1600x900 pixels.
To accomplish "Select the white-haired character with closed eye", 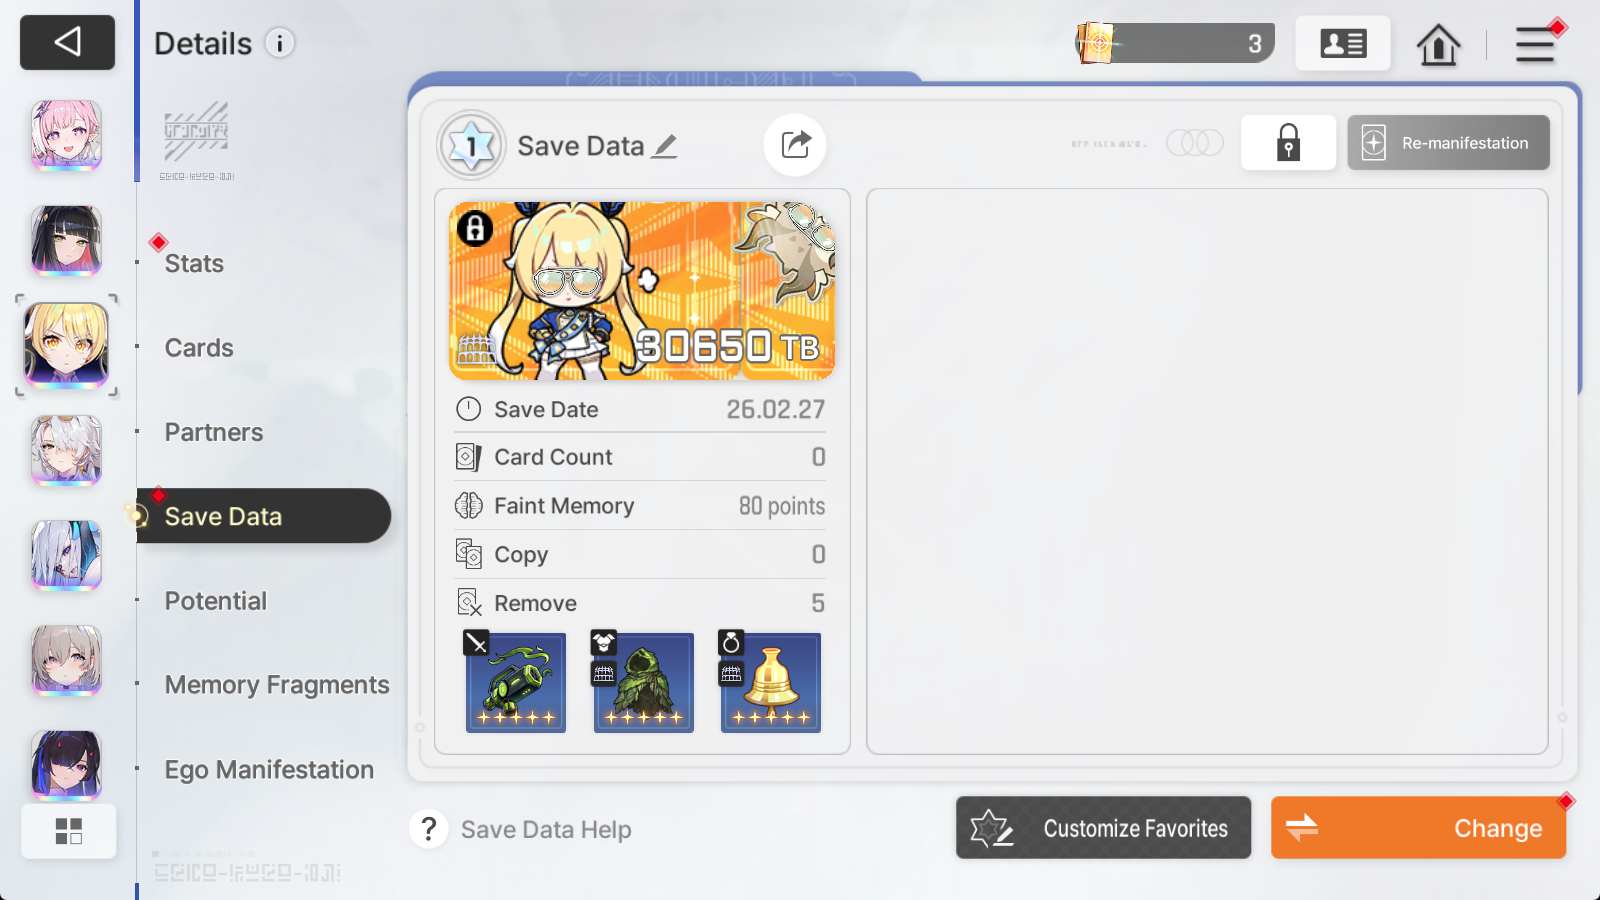I will coord(66,450).
